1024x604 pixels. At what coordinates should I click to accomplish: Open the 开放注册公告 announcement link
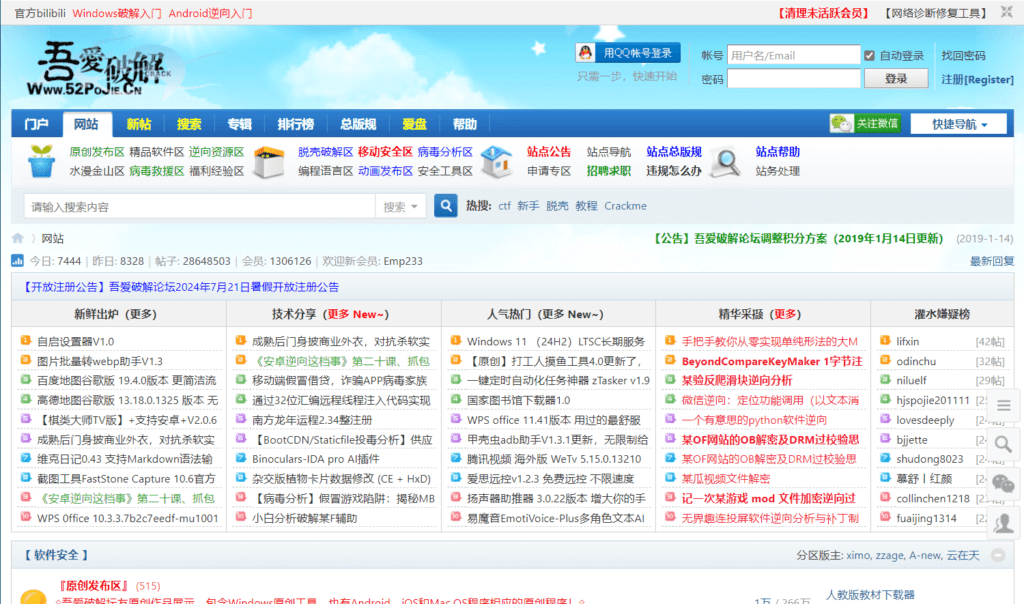coord(180,287)
